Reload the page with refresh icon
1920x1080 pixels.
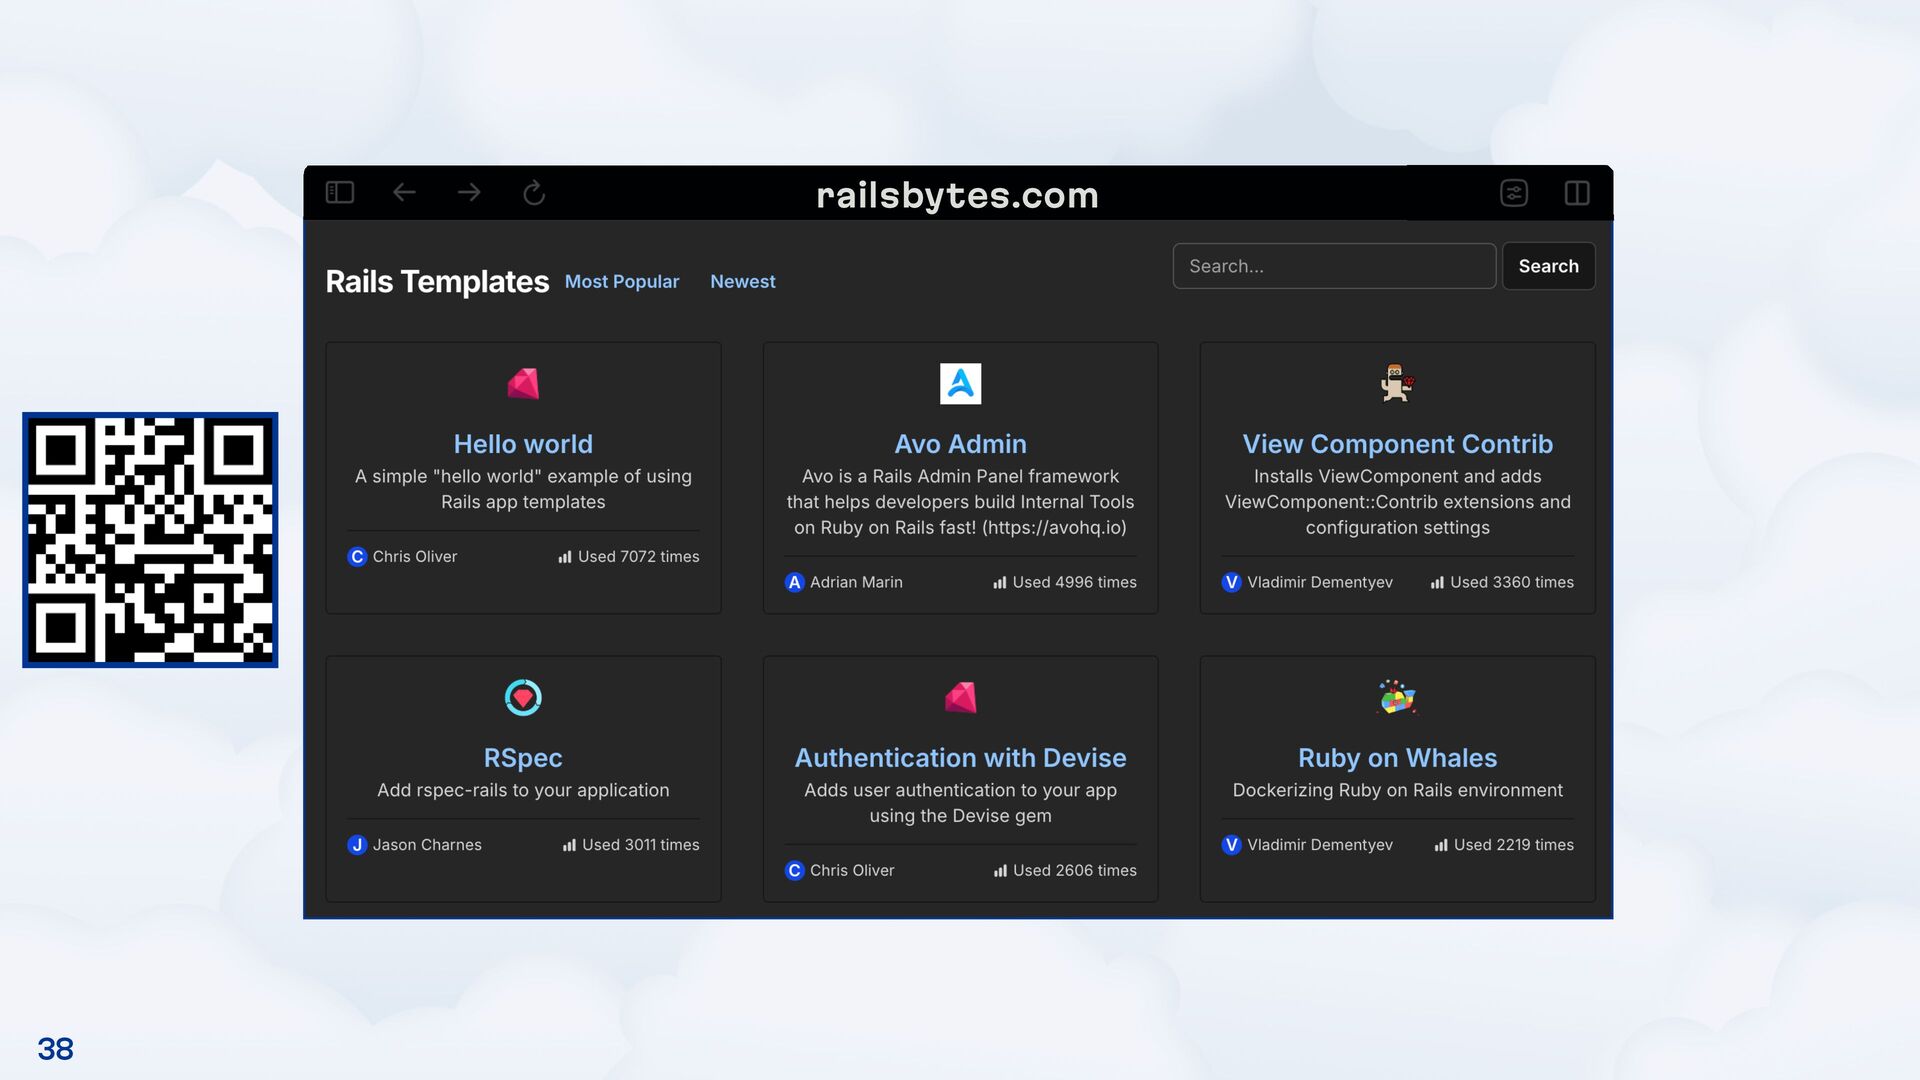click(534, 192)
